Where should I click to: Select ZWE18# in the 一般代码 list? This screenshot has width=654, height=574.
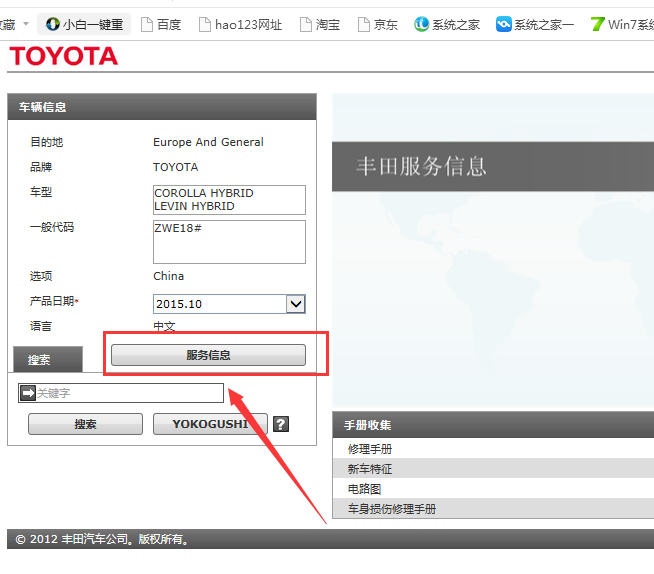pyautogui.click(x=178, y=228)
